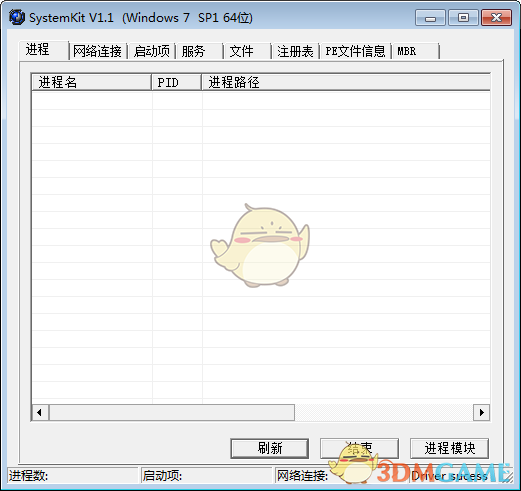The width and height of the screenshot is (521, 491).
Task: Sort by the 进程名 column header
Action: tap(92, 82)
